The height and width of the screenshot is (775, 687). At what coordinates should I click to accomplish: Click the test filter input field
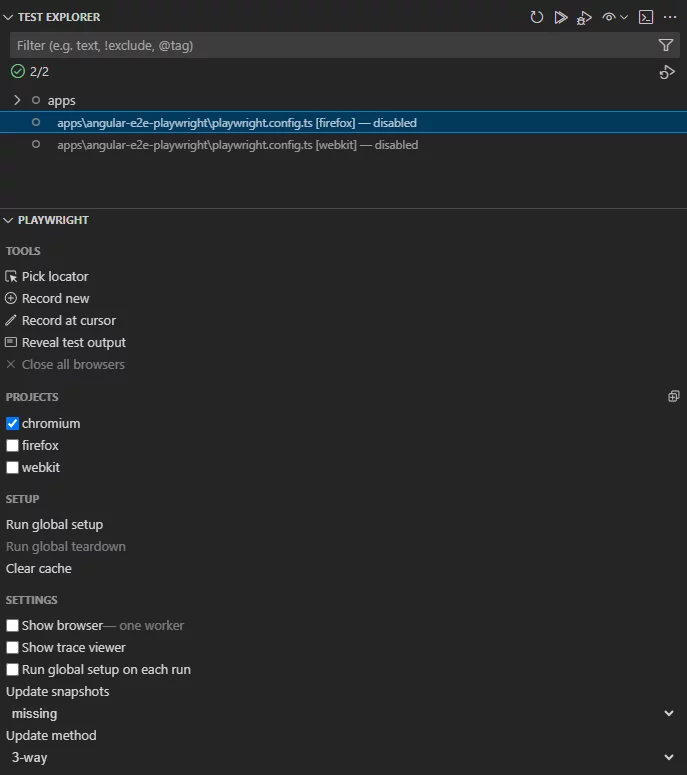click(330, 45)
